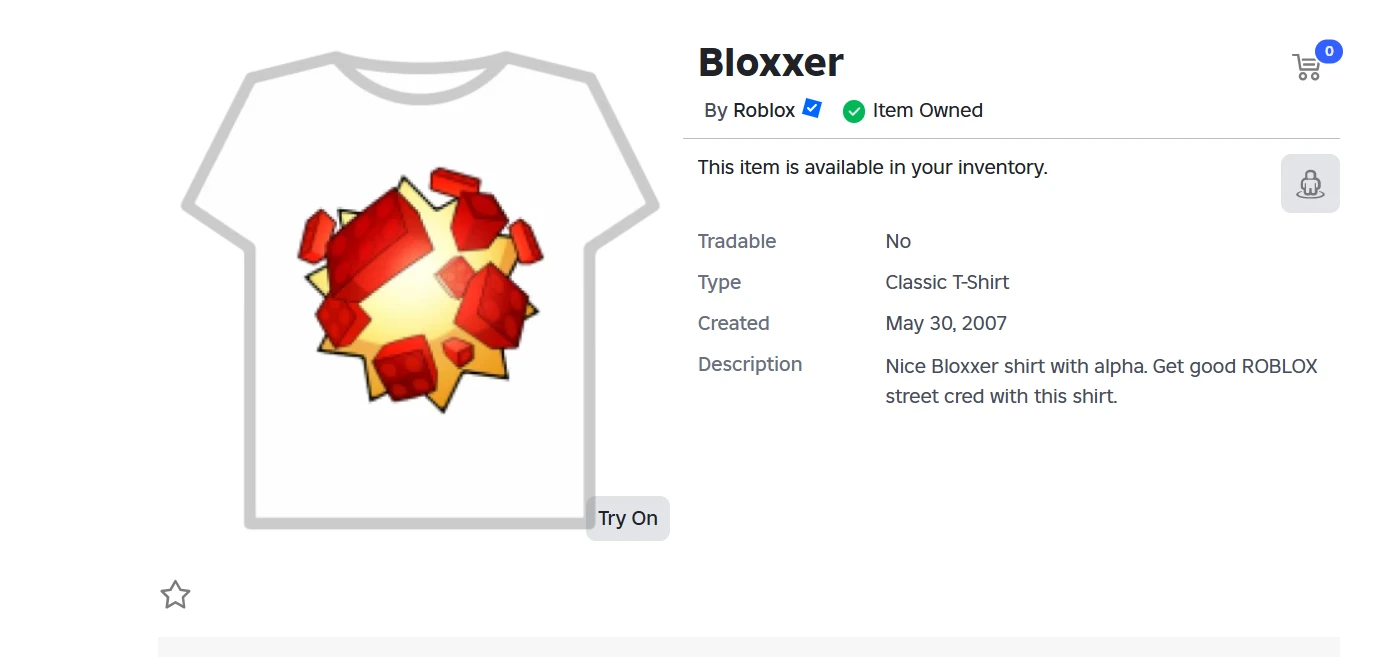1382x657 pixels.
Task: Click the Bloxxer t-shirt thumbnail image
Action: coord(420,290)
